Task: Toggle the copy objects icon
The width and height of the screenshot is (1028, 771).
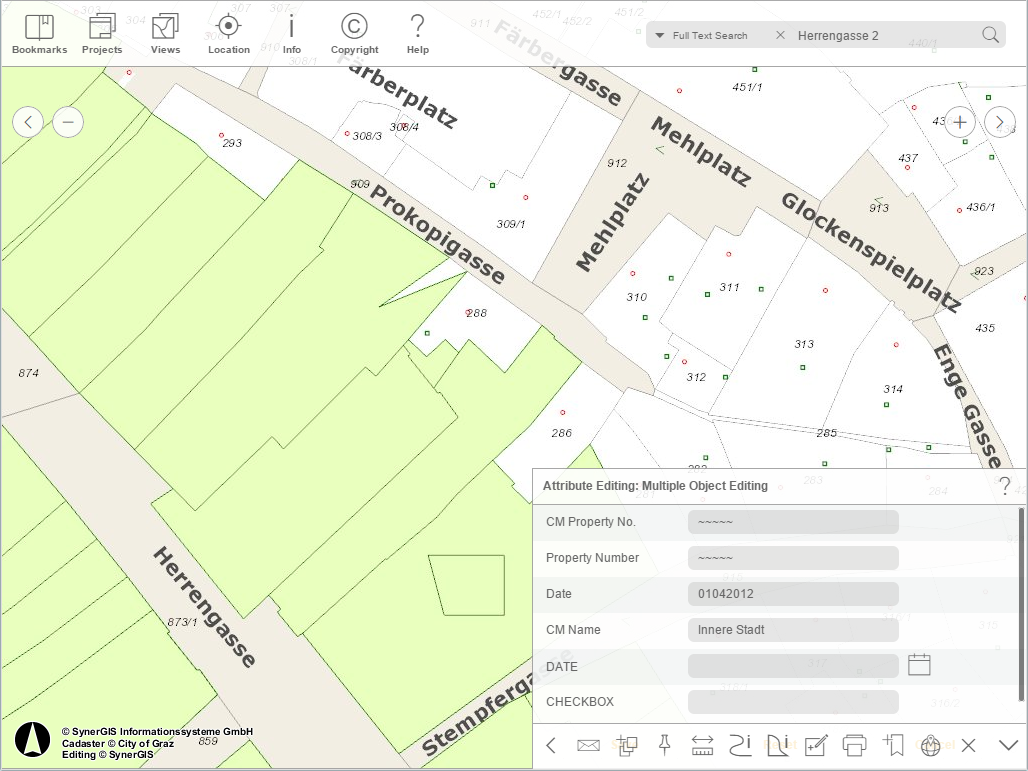Action: click(625, 745)
